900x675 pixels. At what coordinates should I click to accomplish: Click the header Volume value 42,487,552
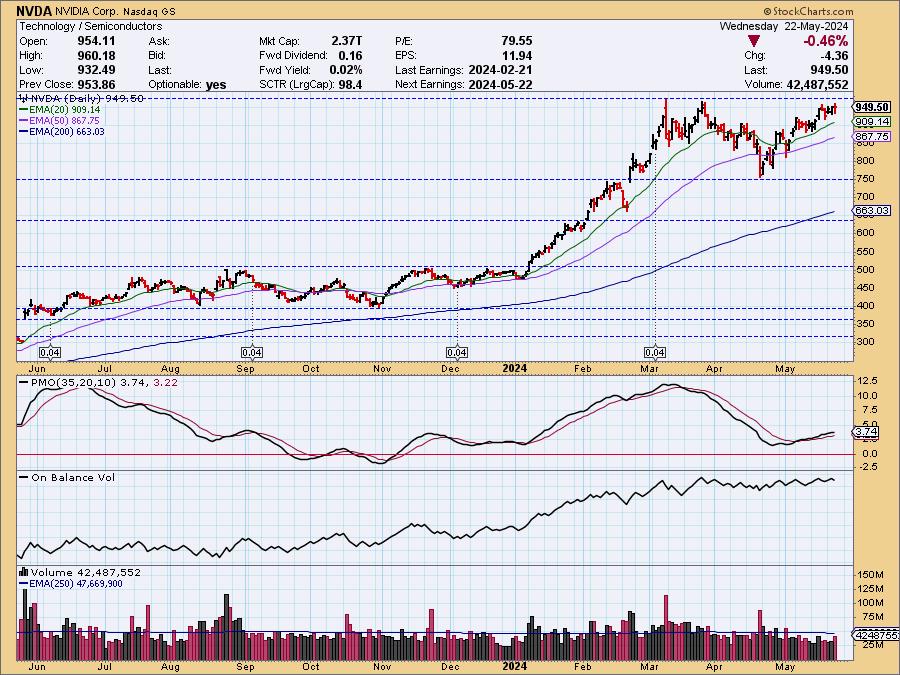click(817, 84)
